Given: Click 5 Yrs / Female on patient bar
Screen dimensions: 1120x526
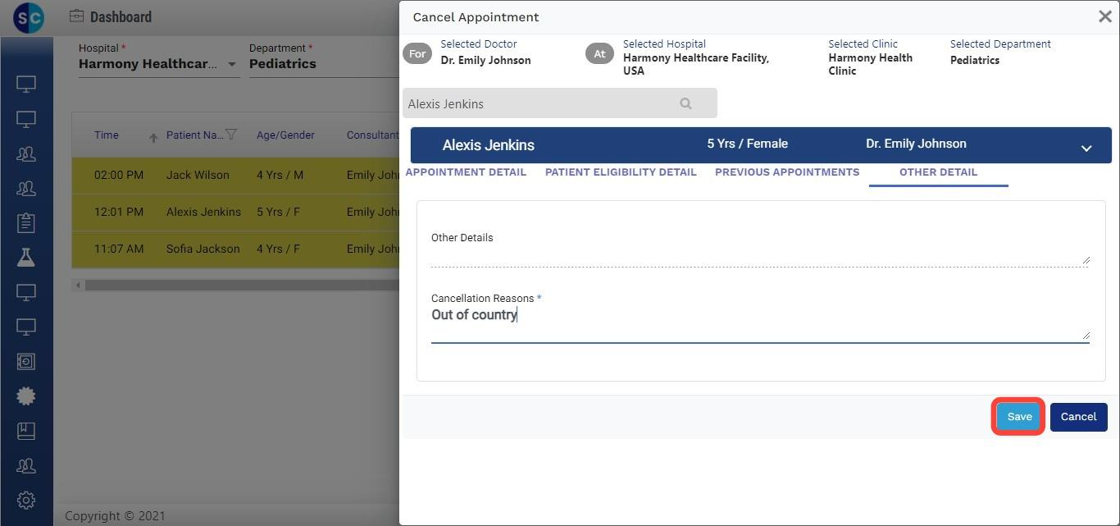Looking at the screenshot, I should [x=747, y=144].
